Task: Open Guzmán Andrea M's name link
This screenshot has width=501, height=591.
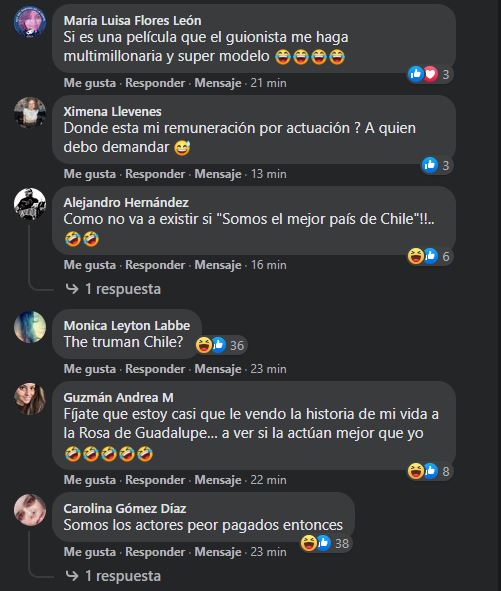Action: pyautogui.click(x=118, y=397)
